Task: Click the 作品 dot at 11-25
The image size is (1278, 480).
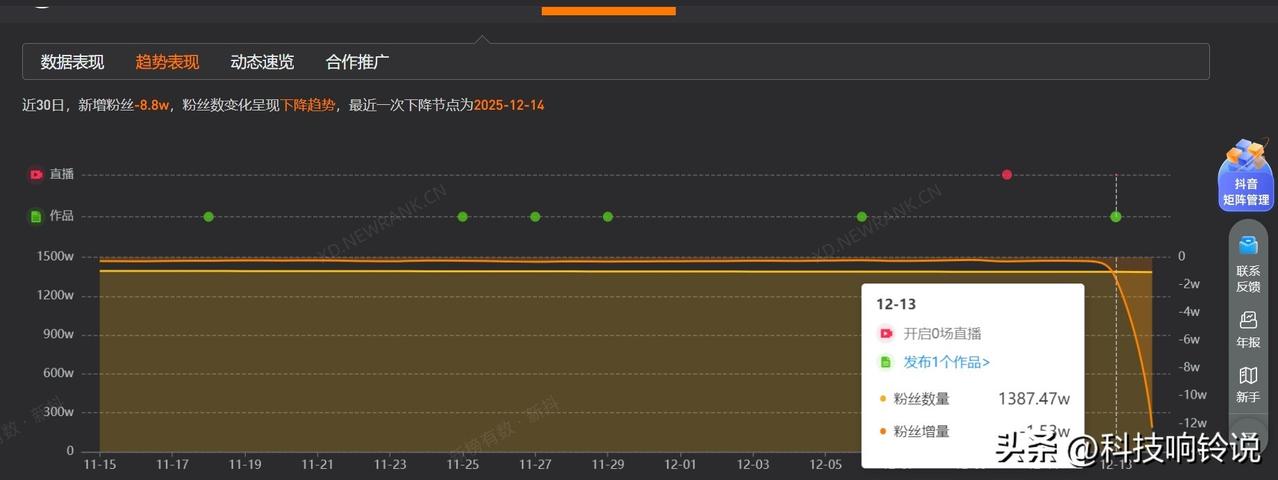Action: click(x=463, y=217)
